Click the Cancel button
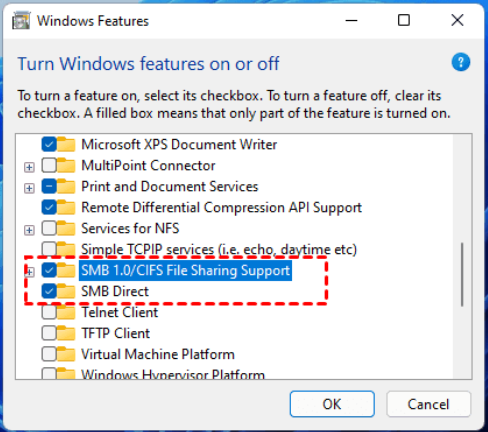Image resolution: width=488 pixels, height=432 pixels. (x=428, y=404)
